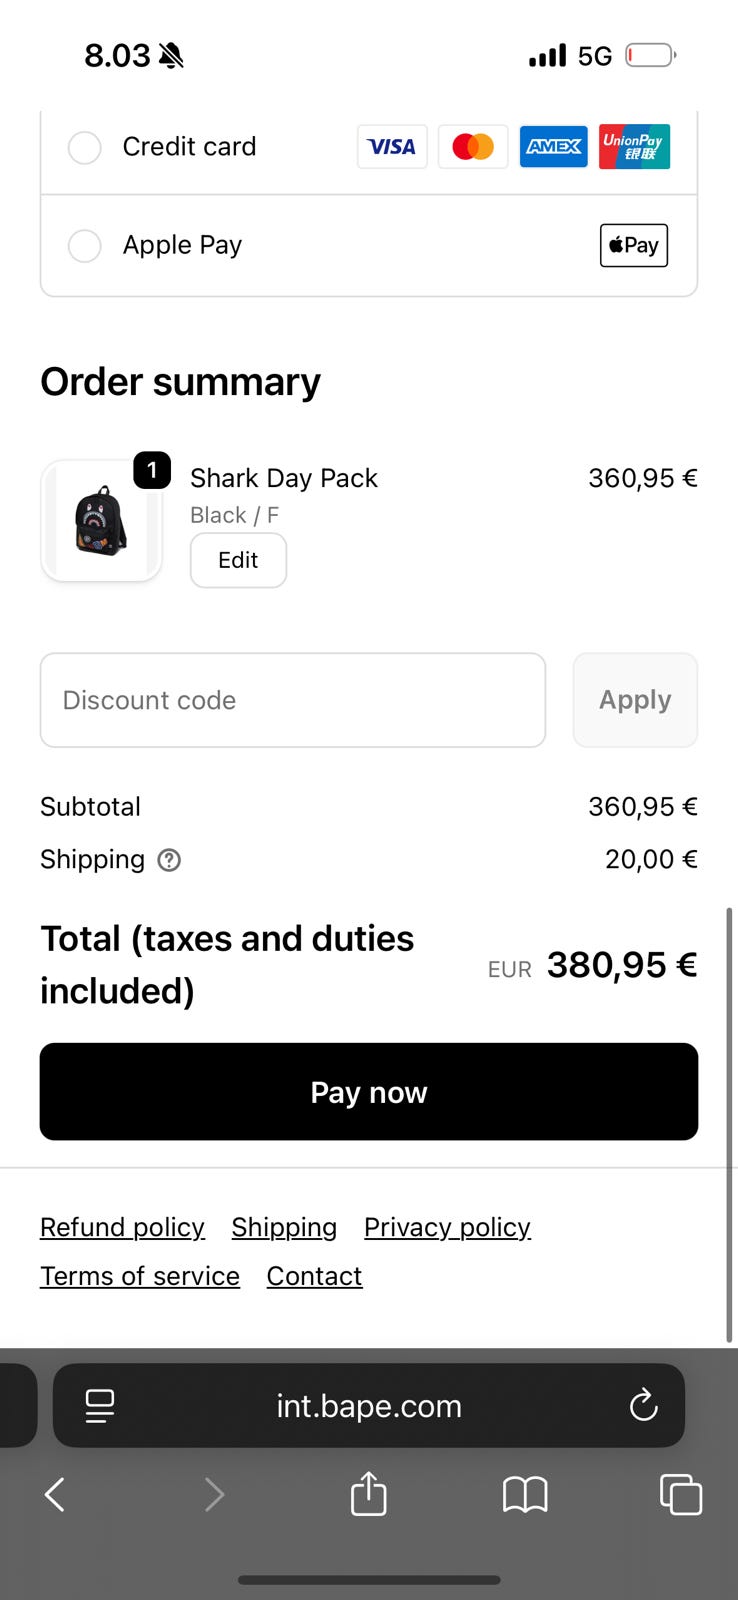
Task: Tap the Safari share icon
Action: click(x=369, y=1495)
